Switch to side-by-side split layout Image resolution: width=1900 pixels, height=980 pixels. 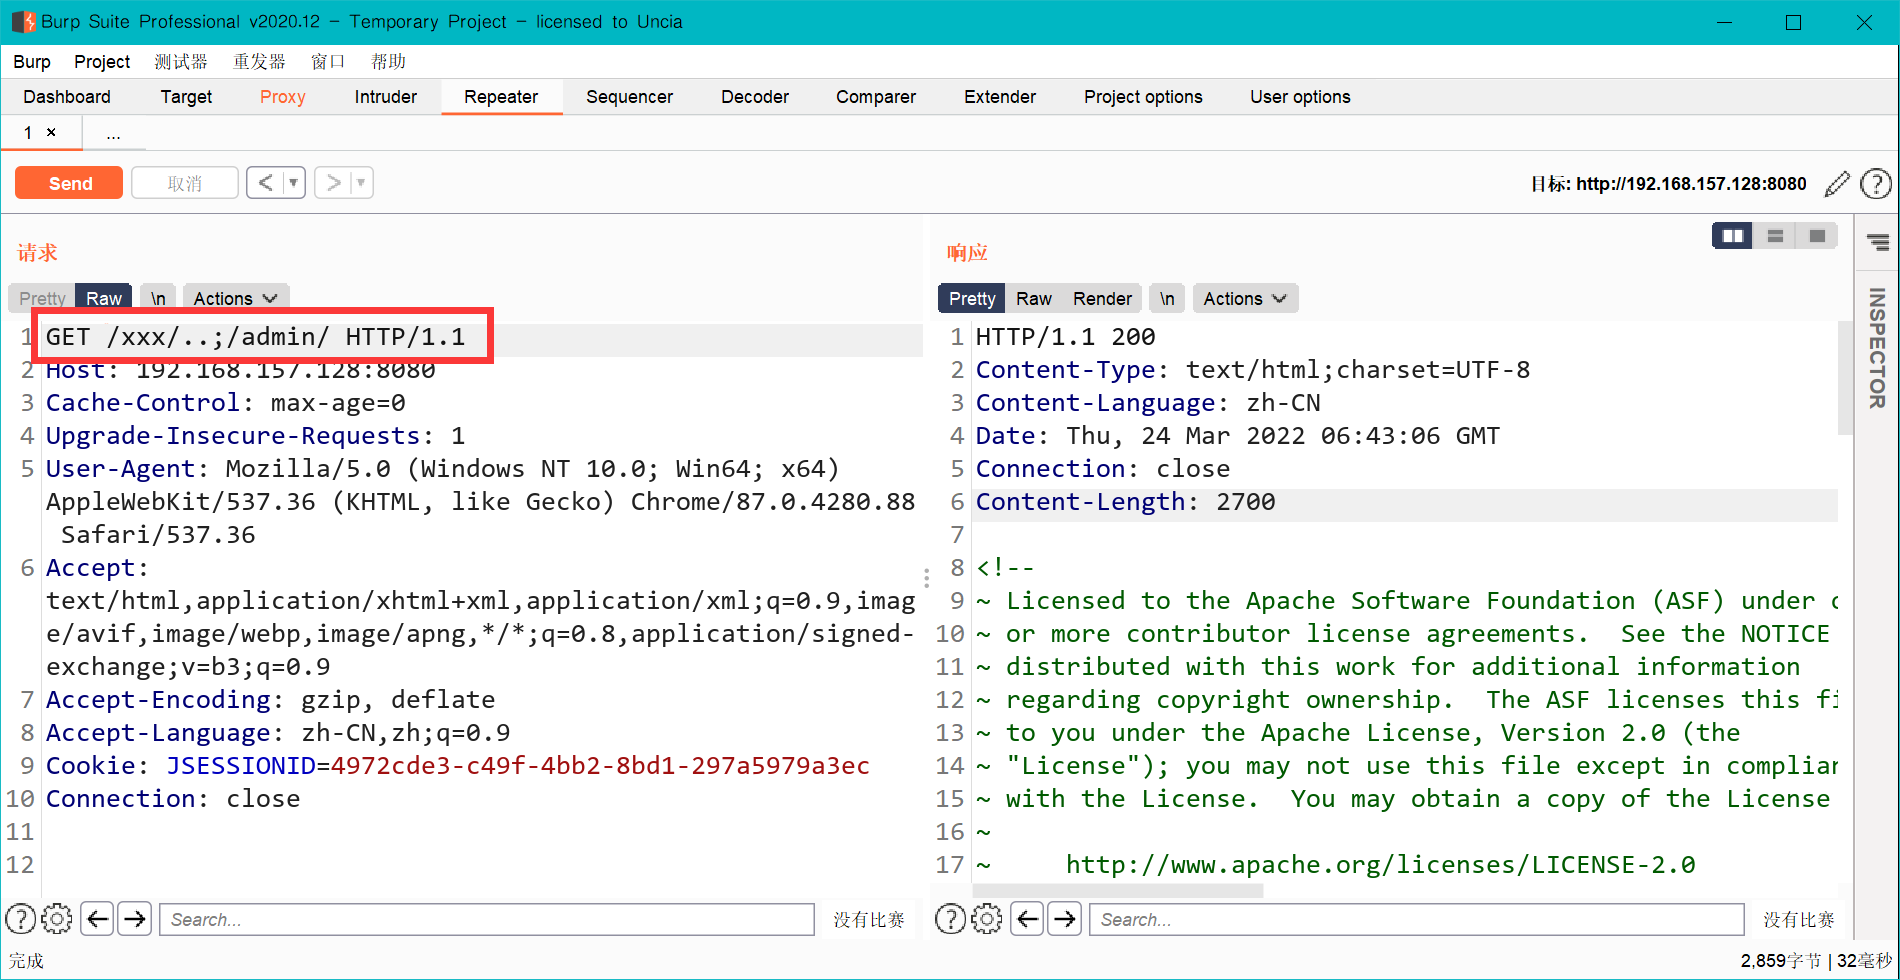coord(1732,236)
